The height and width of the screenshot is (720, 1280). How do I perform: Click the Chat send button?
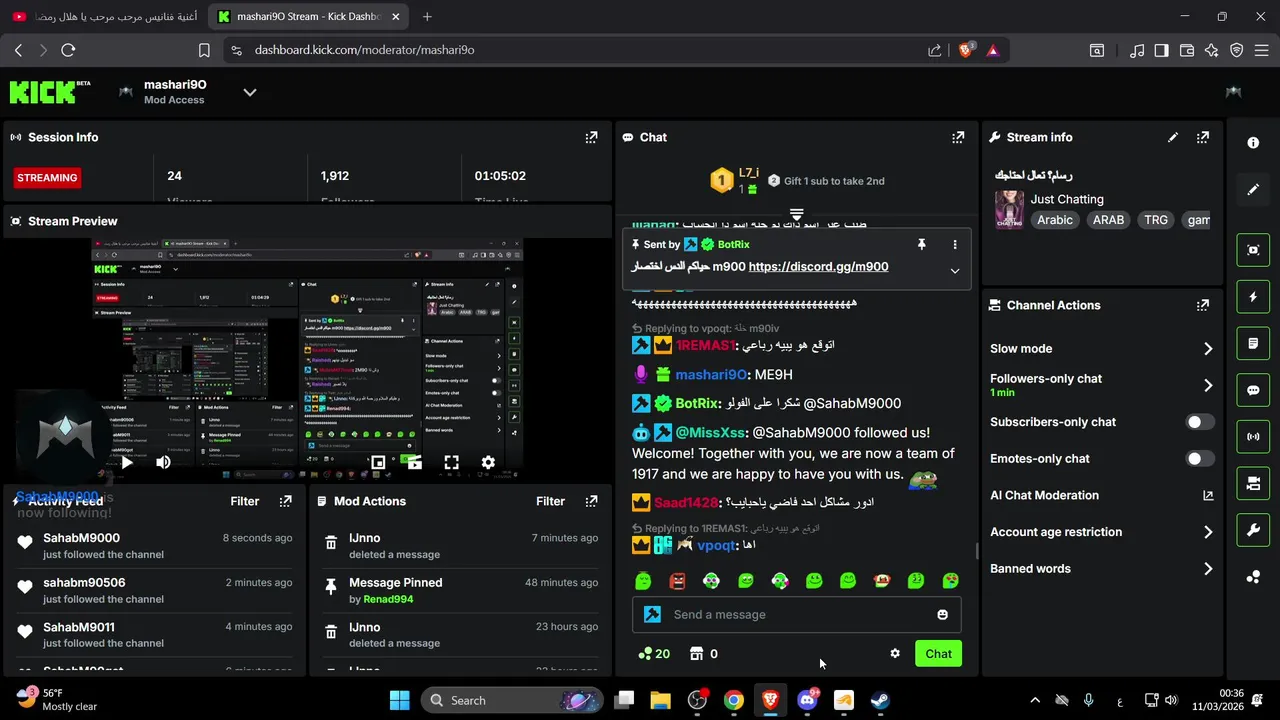coord(938,653)
